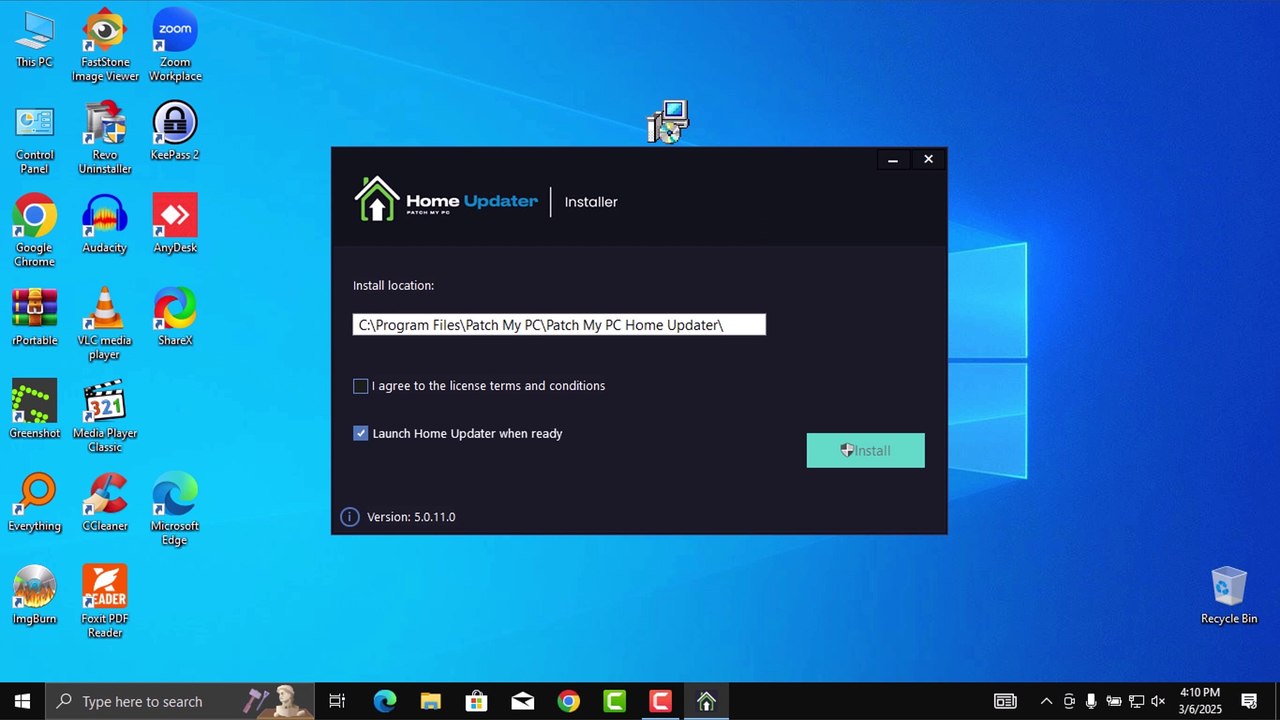Open the taskbar clock and date
Image resolution: width=1280 pixels, height=720 pixels.
pyautogui.click(x=1200, y=701)
